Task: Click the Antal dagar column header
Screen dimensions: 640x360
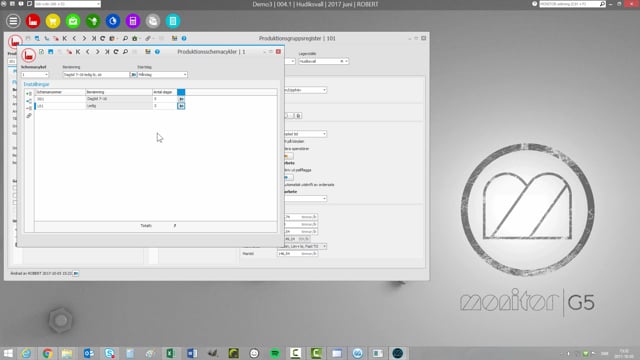Action: coord(164,92)
